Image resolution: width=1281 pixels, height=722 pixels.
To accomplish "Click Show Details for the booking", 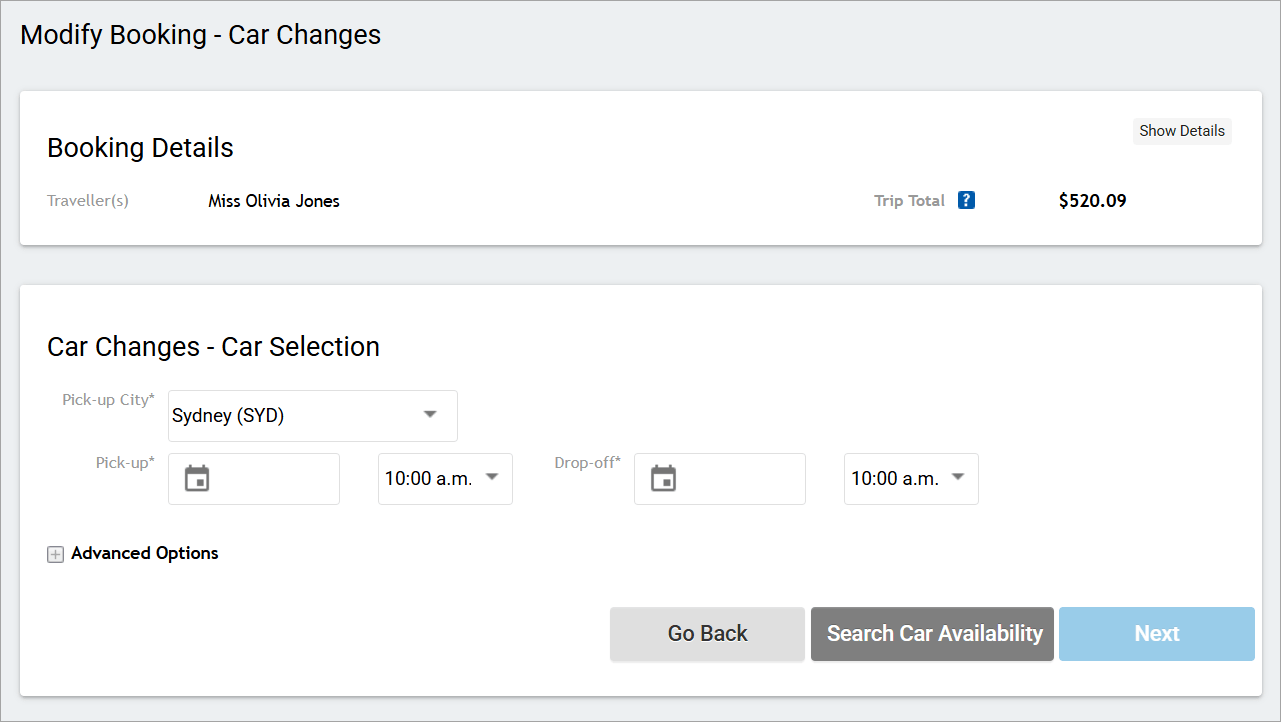I will [1182, 131].
